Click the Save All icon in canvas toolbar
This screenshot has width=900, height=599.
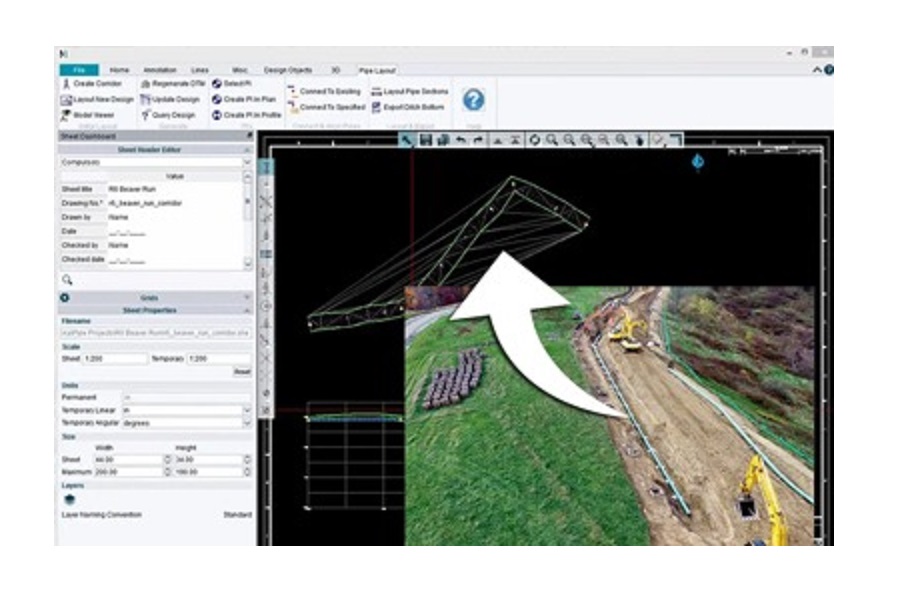click(x=443, y=140)
